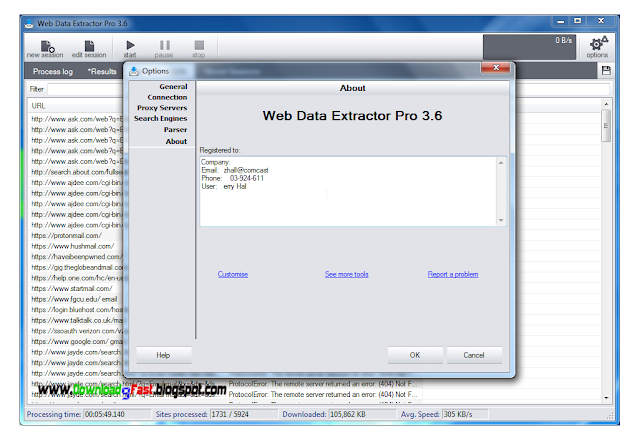This screenshot has width=640, height=440.
Task: Select the https://haveibeenpwned.com row
Action: 76,257
